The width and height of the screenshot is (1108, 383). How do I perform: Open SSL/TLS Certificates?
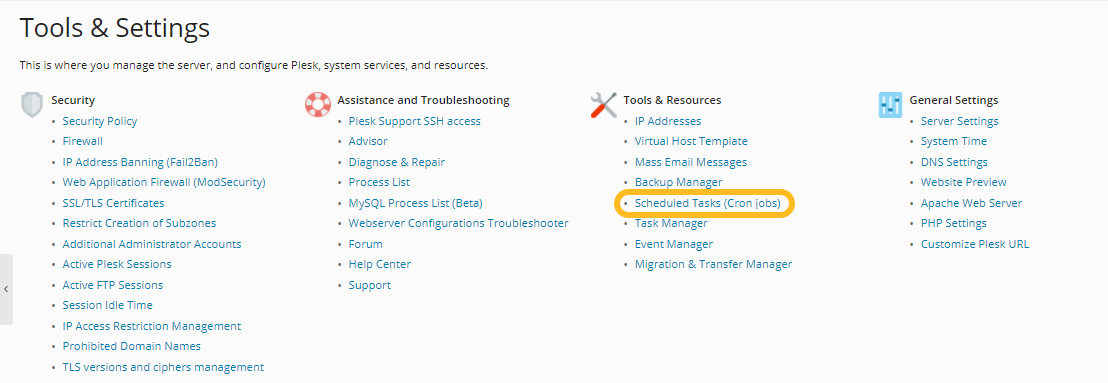(x=113, y=203)
